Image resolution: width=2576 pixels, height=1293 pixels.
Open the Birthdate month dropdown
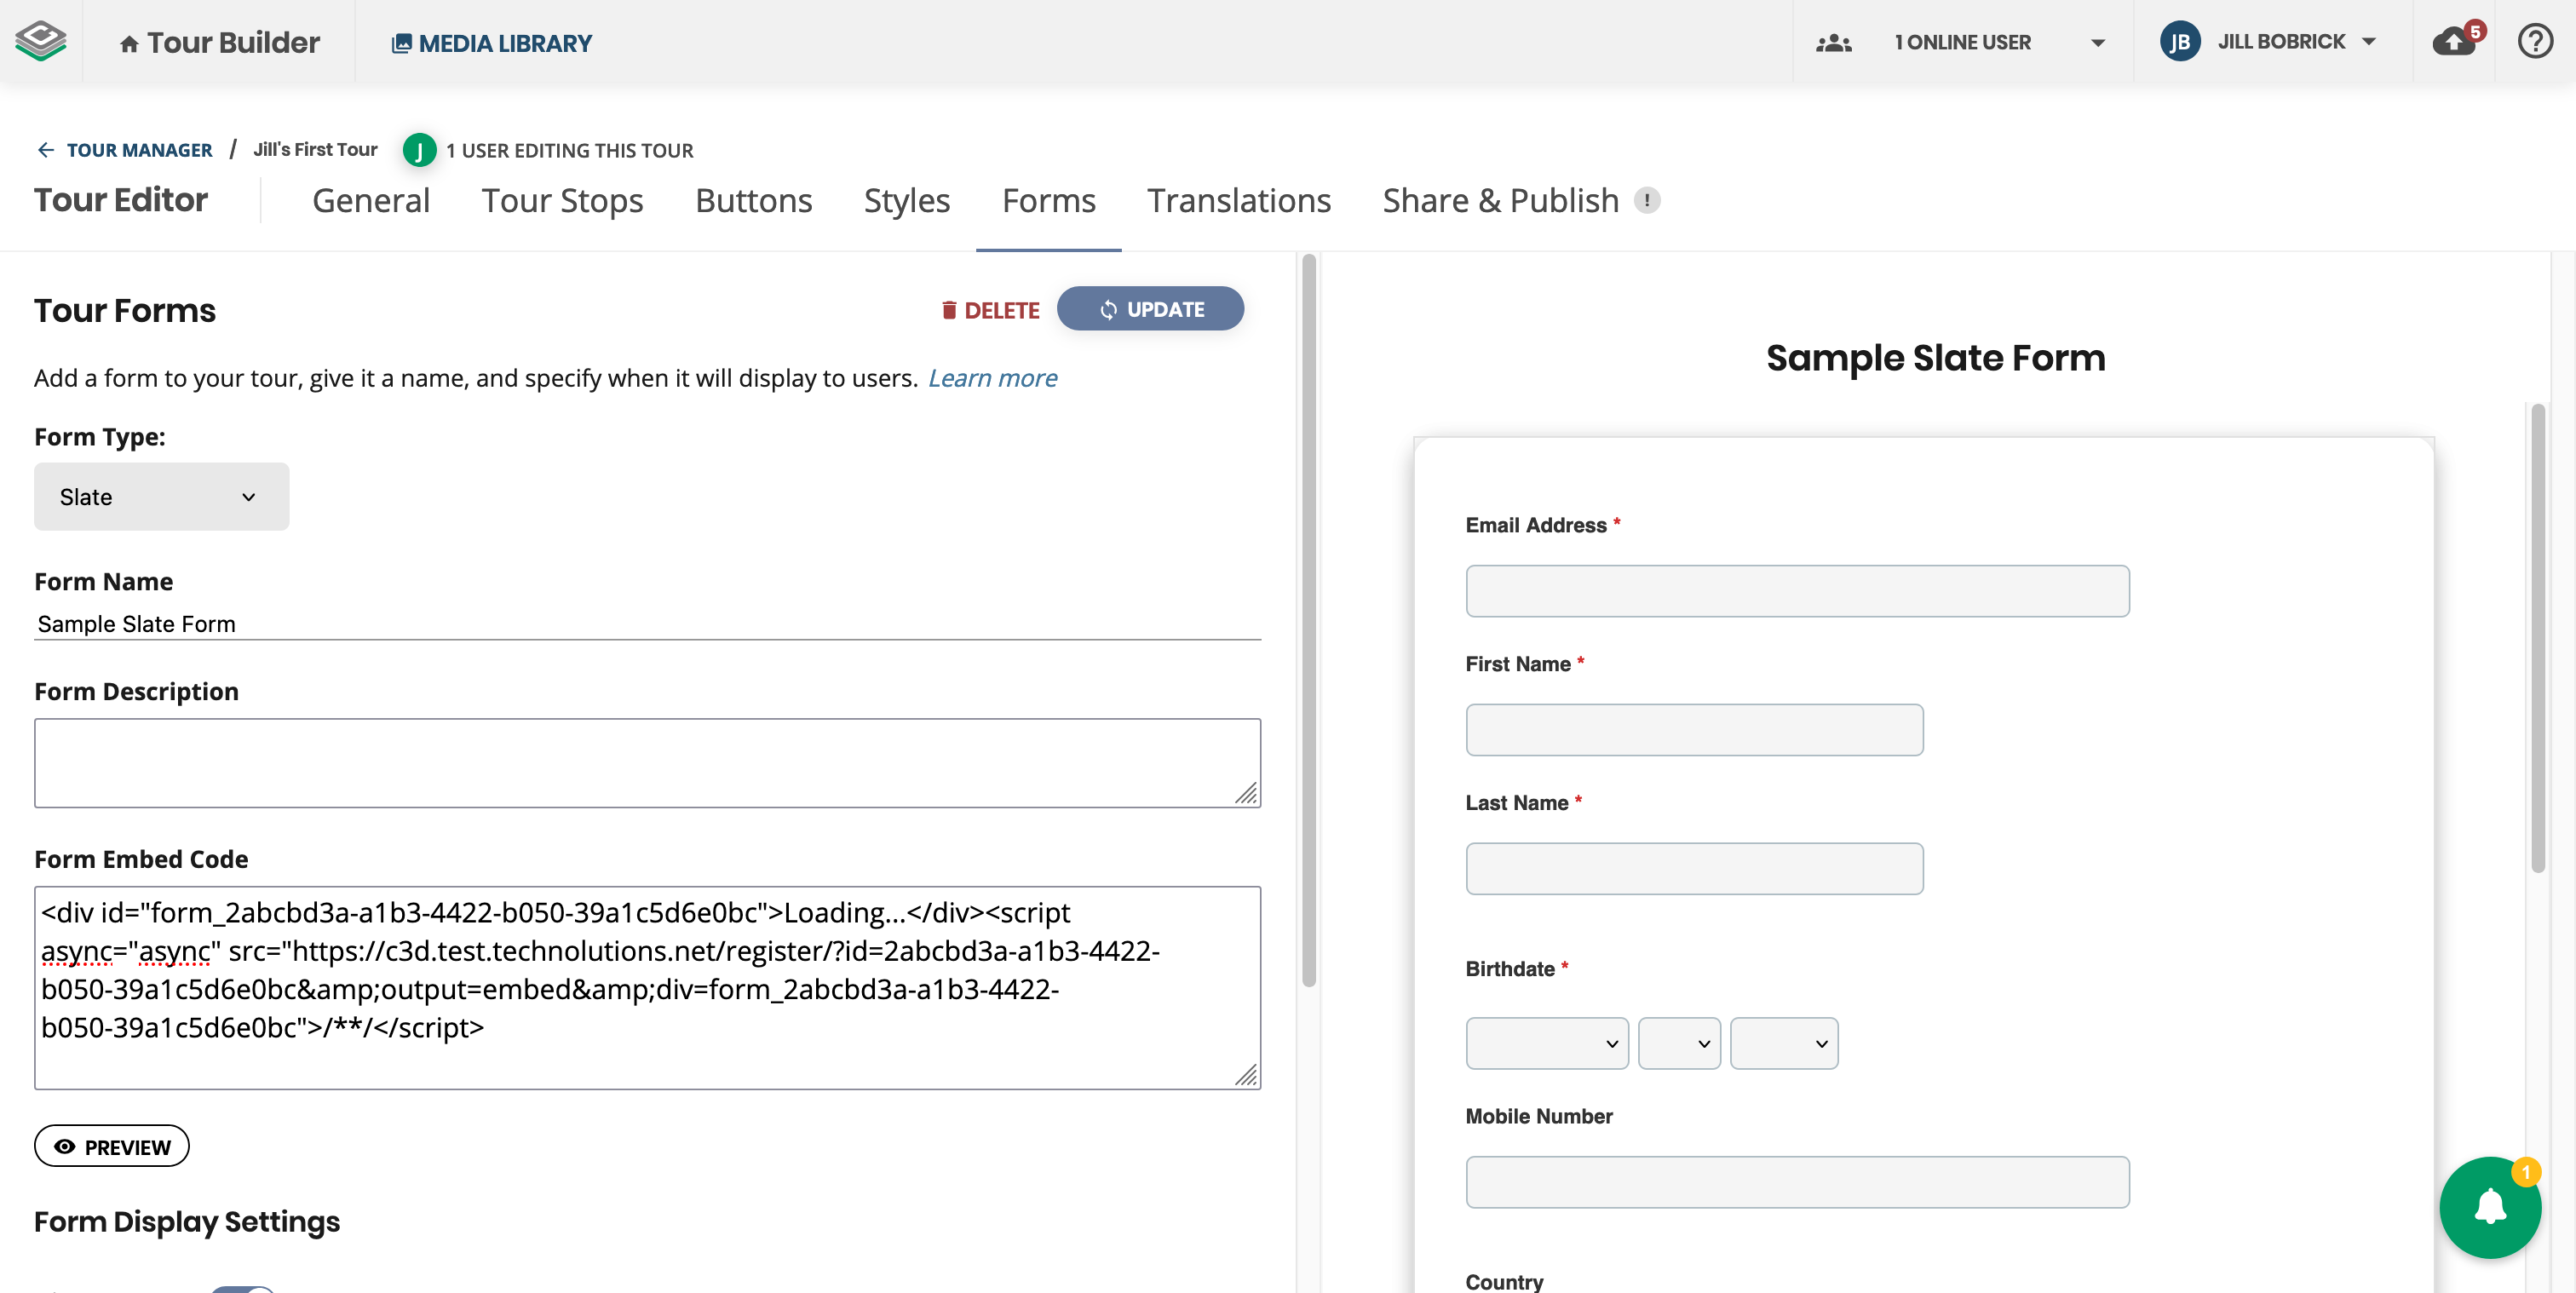point(1546,1043)
